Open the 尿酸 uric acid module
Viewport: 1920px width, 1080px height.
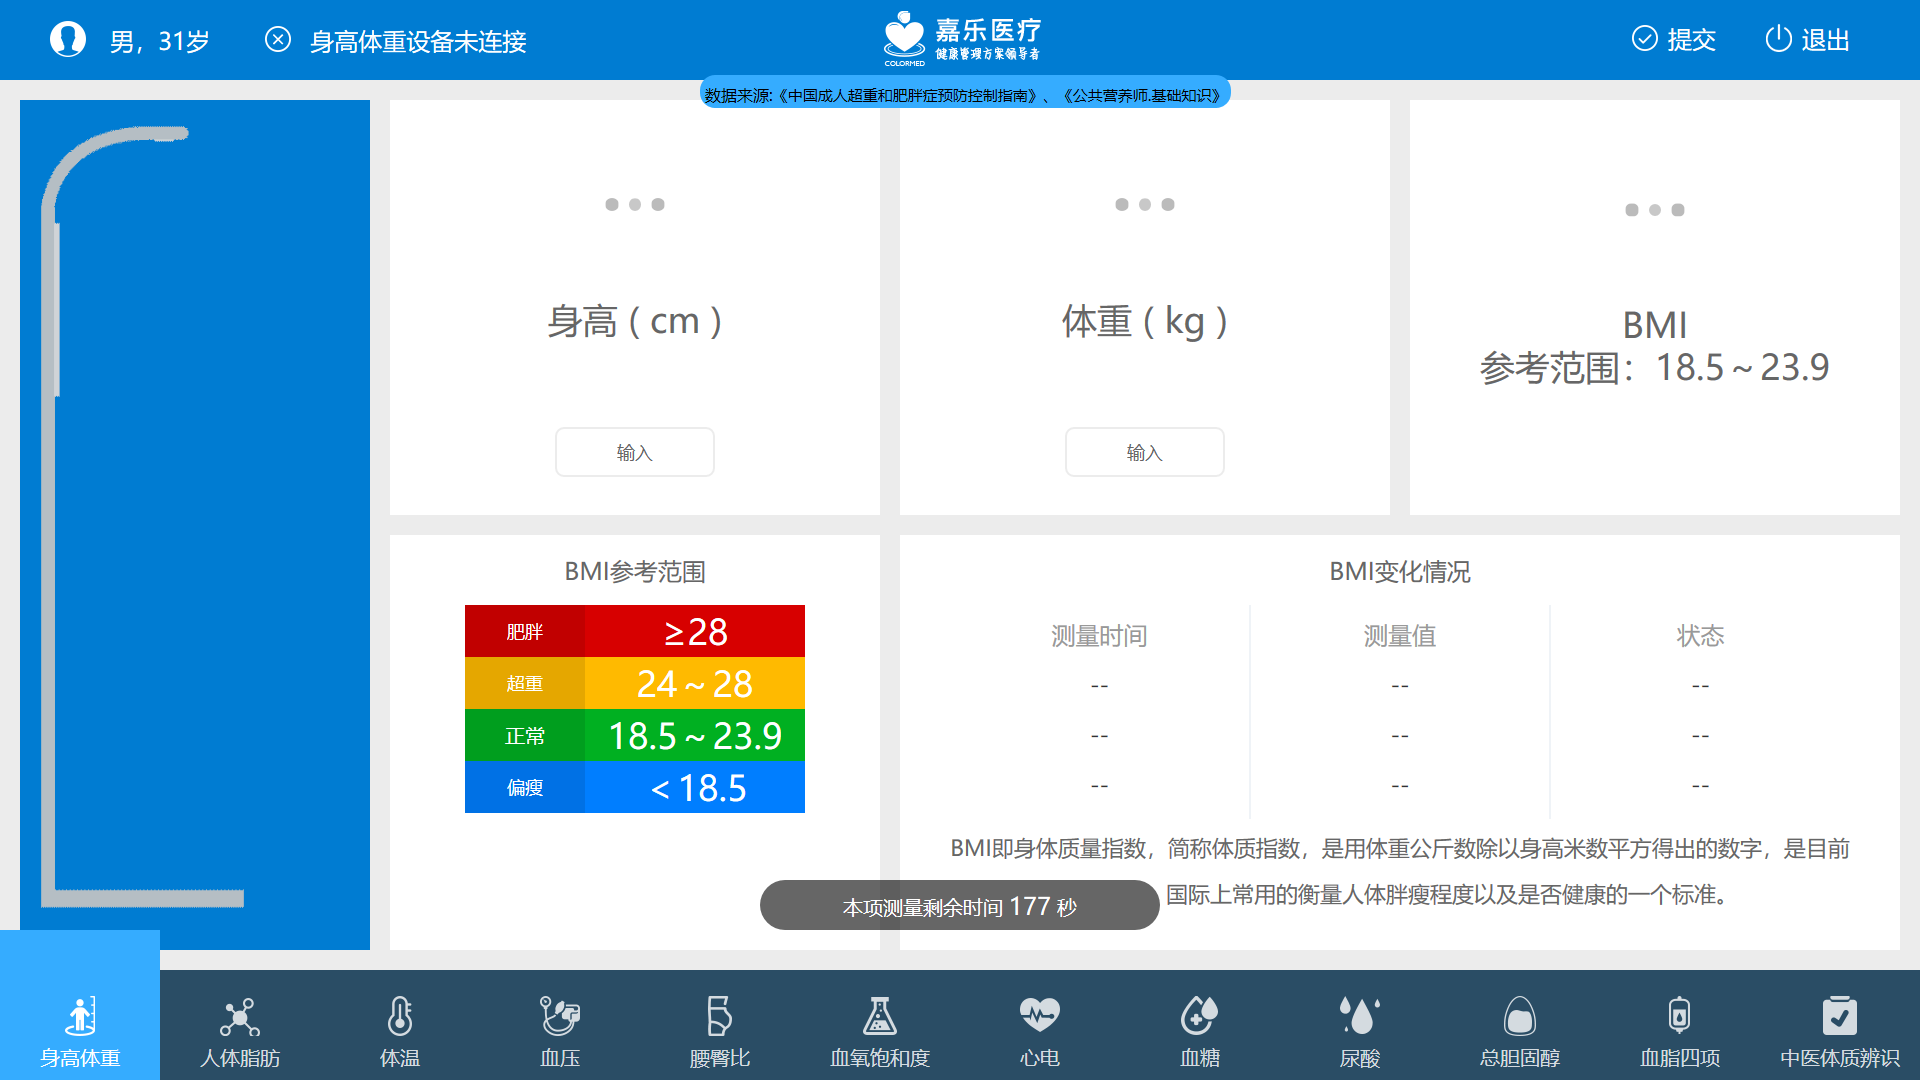coord(1359,1025)
